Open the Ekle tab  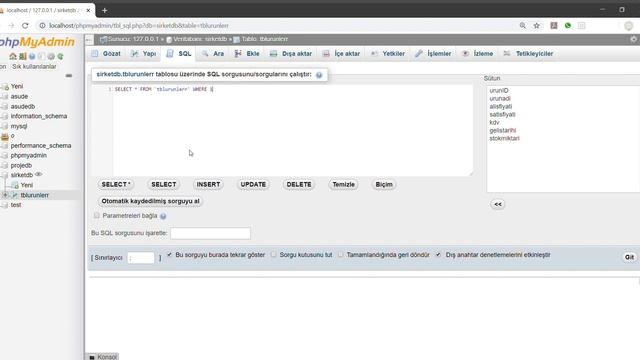[x=247, y=53]
